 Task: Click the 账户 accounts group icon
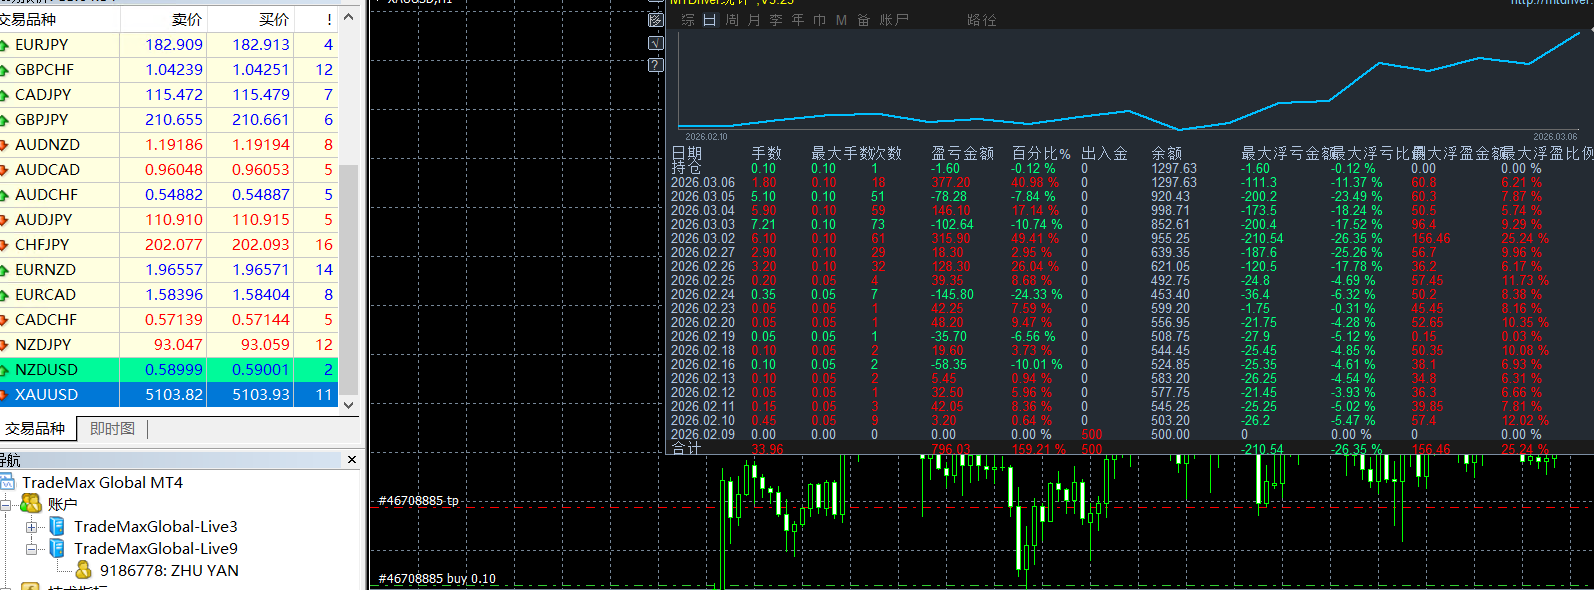coord(31,504)
